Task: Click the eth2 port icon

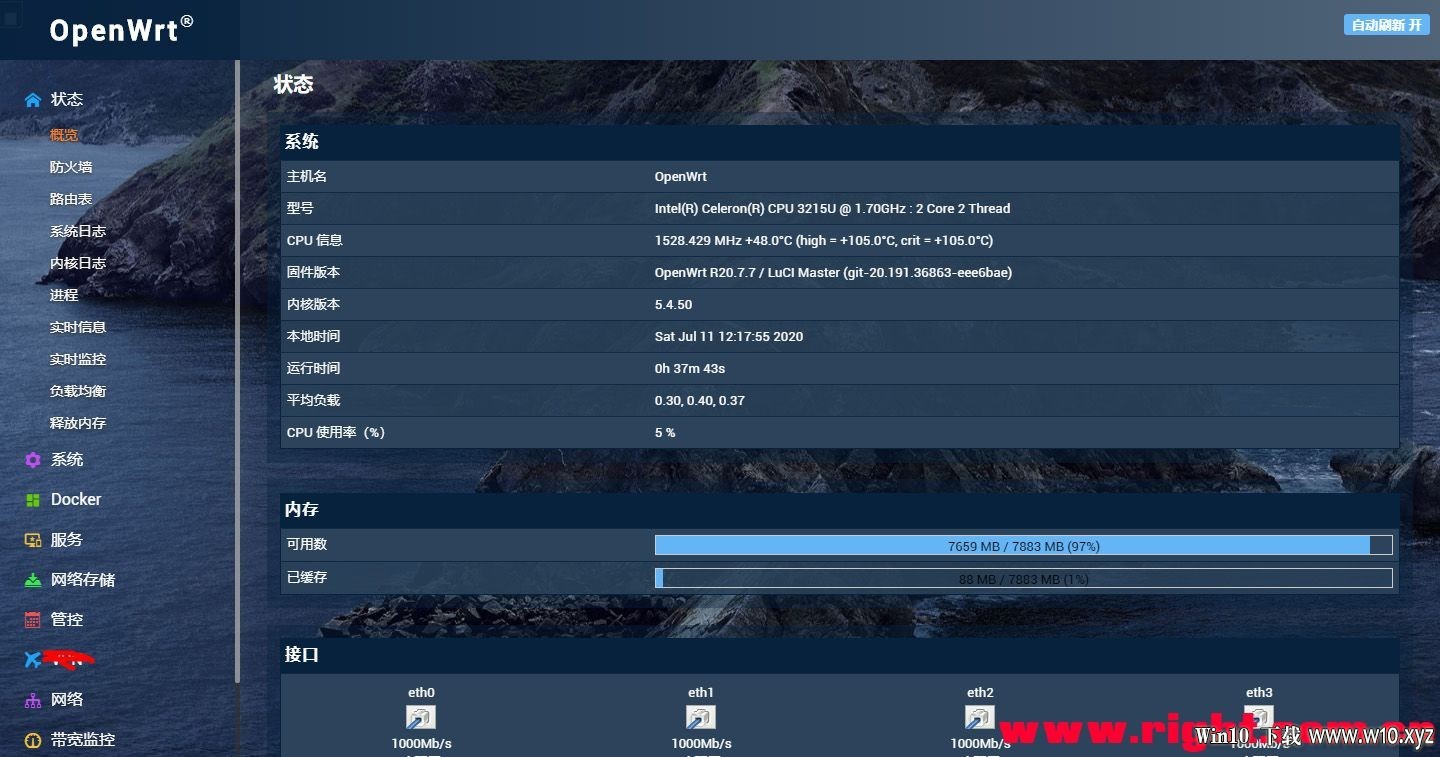Action: click(x=980, y=717)
